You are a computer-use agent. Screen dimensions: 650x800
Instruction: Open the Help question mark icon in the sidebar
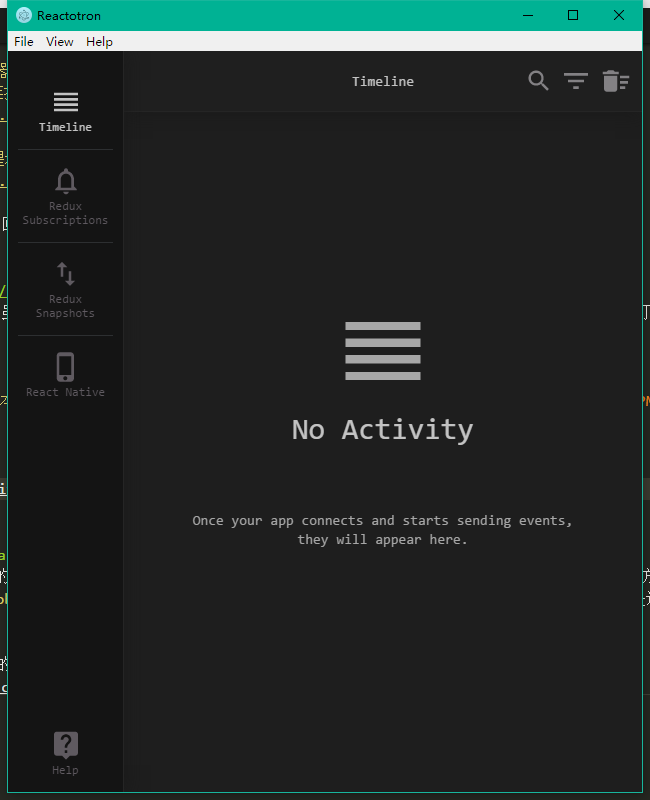tap(66, 745)
